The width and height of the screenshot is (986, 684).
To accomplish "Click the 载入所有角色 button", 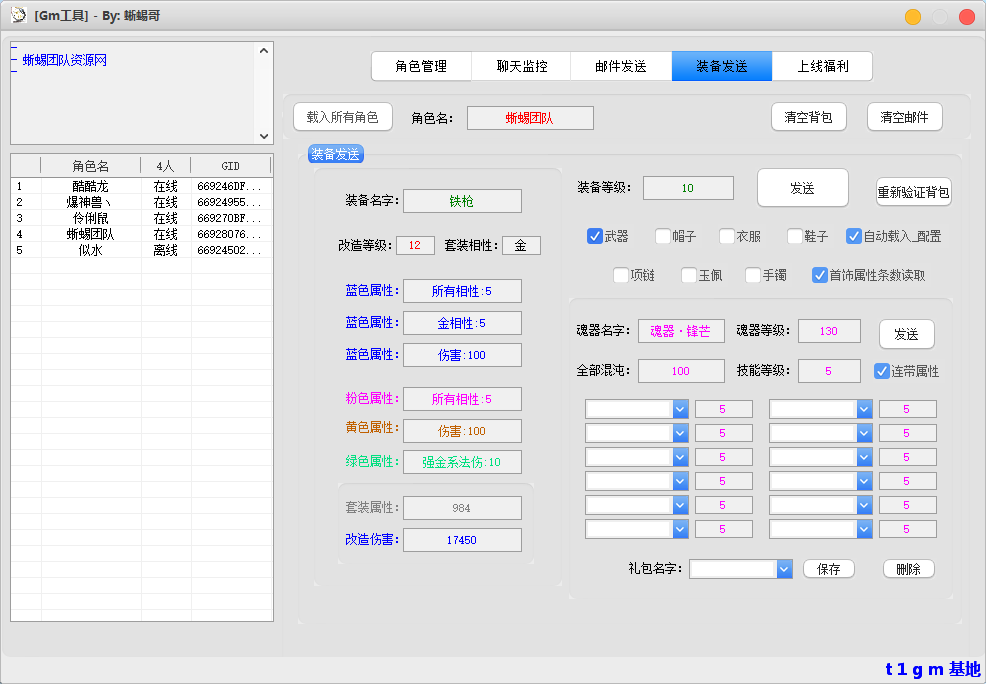I will point(343,117).
